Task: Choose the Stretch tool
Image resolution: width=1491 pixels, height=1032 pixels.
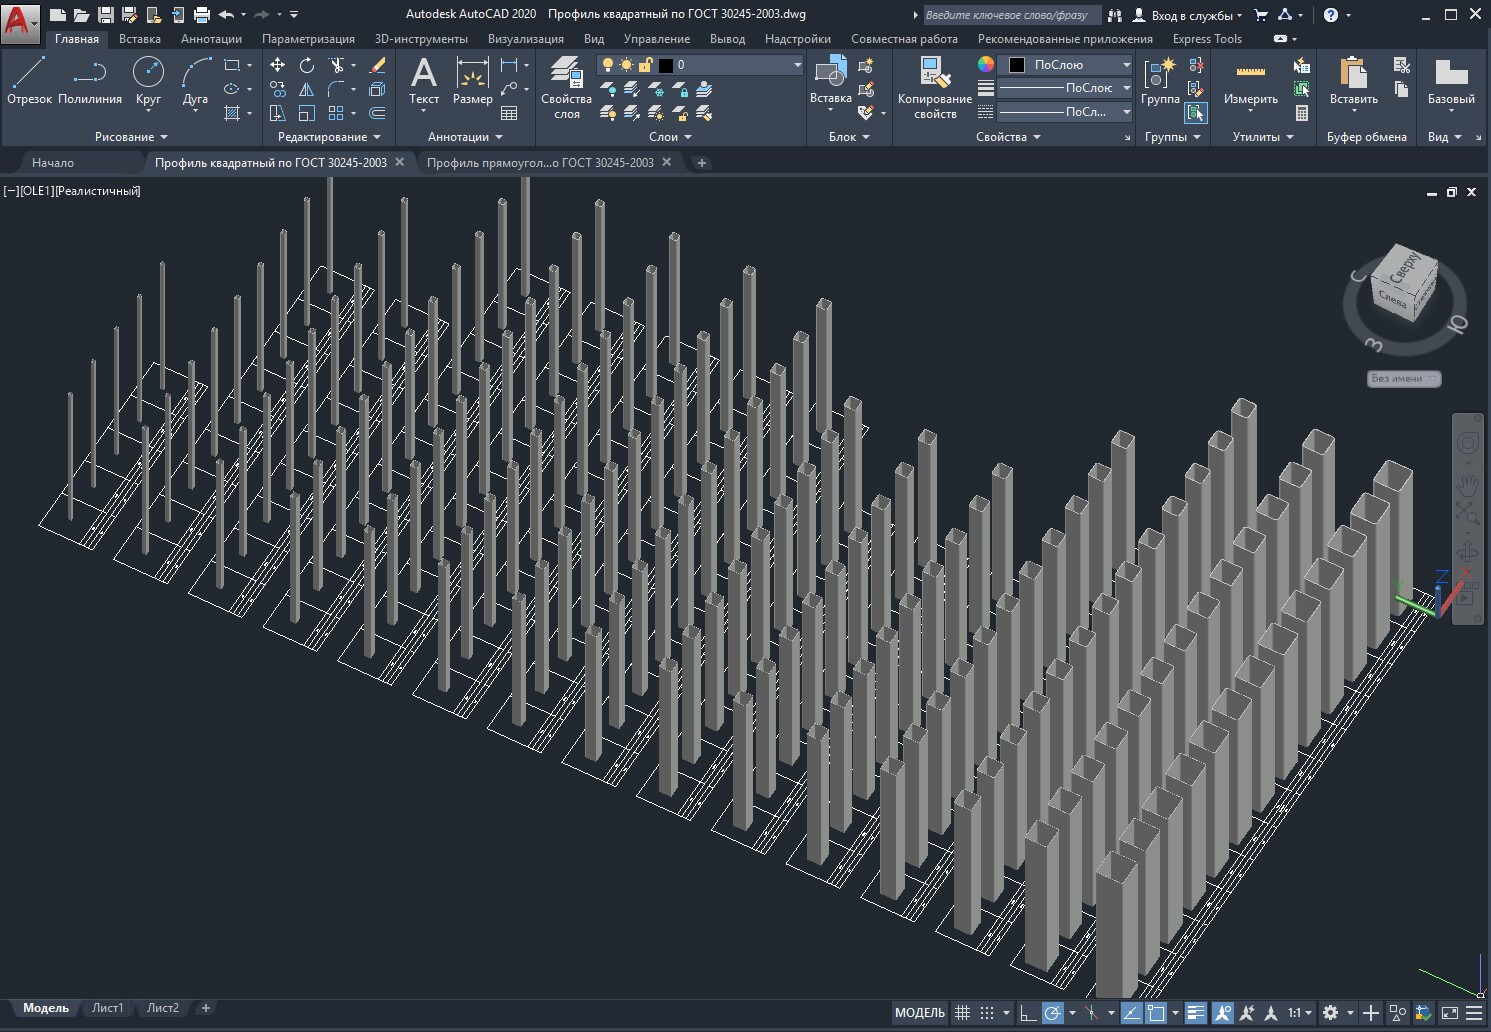Action: [278, 113]
